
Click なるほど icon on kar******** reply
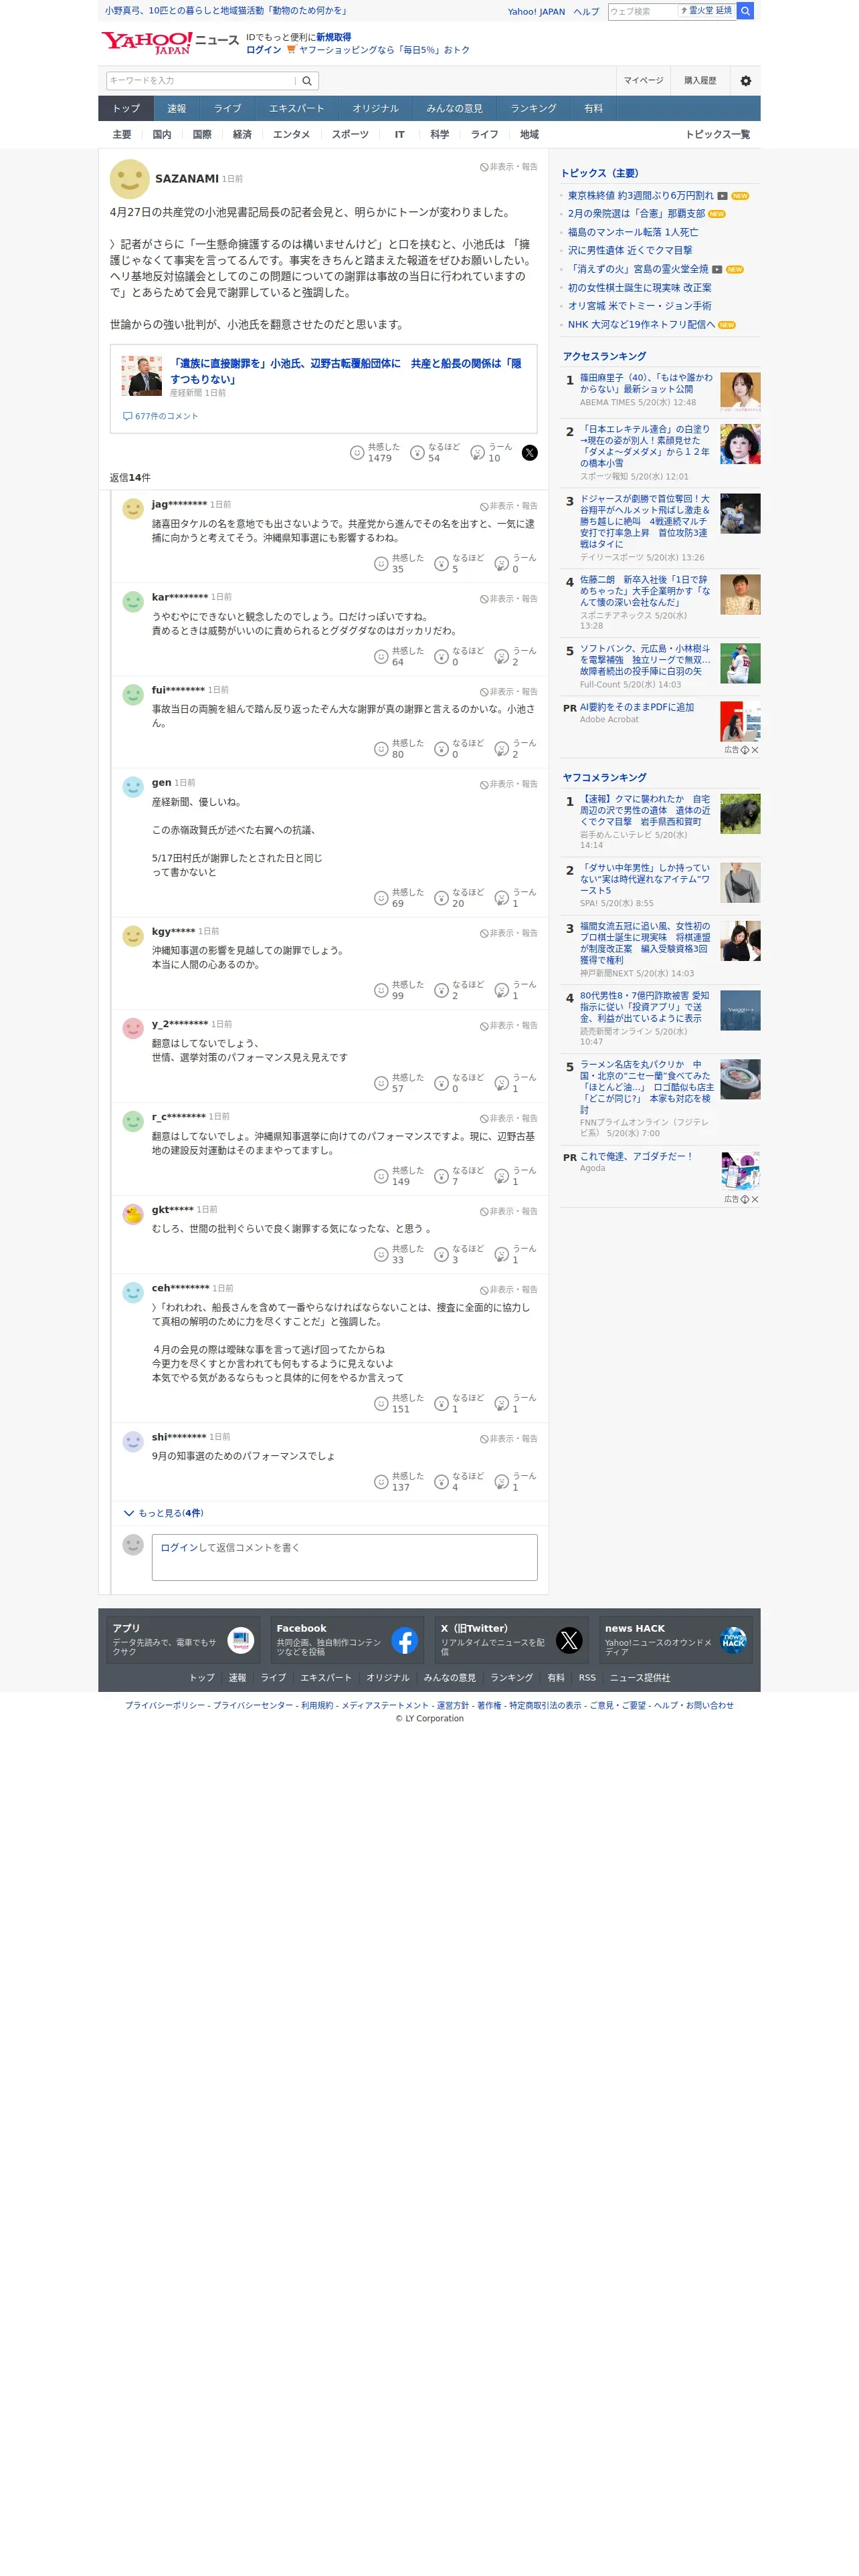tap(441, 657)
